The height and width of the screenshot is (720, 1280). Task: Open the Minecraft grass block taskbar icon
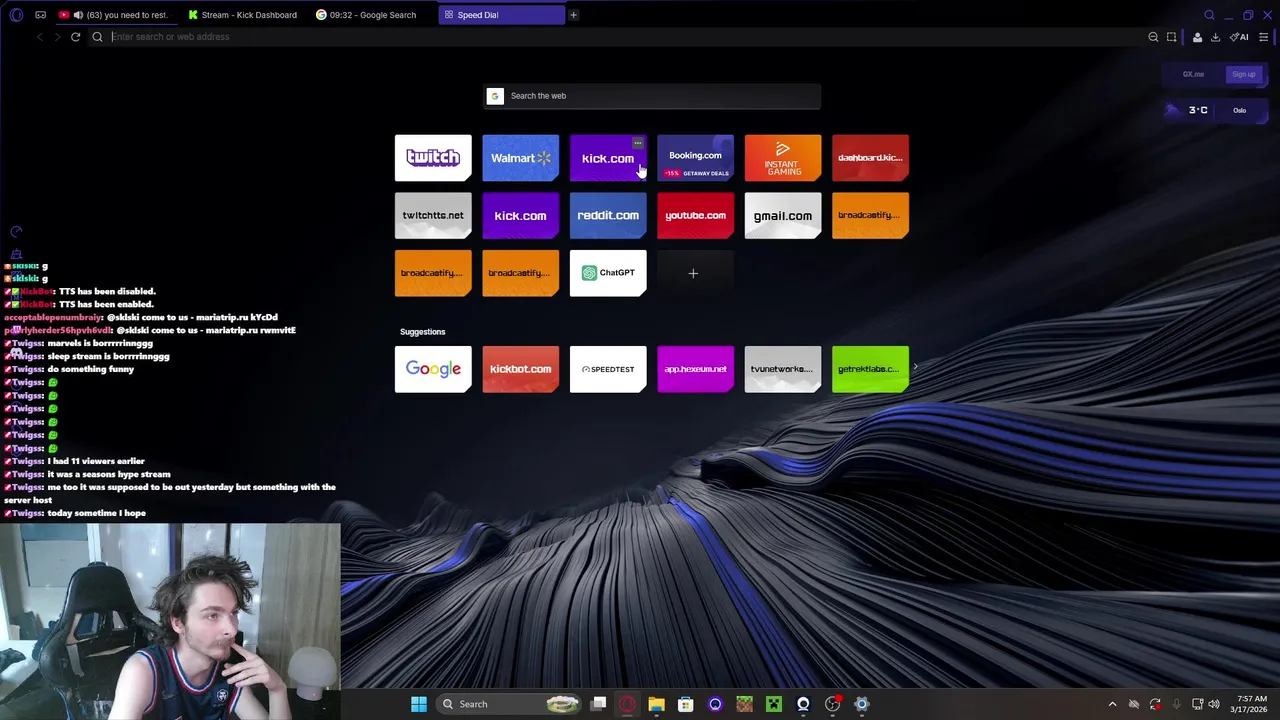[744, 704]
